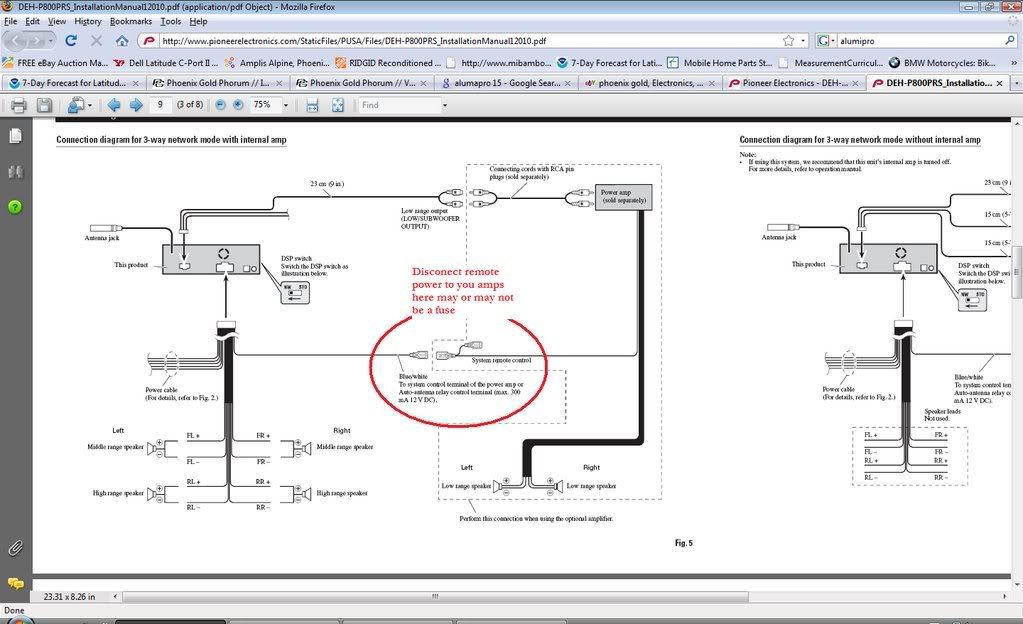Open the Bookmarks menu
Screen dimensions: 1023x624
pos(131,22)
